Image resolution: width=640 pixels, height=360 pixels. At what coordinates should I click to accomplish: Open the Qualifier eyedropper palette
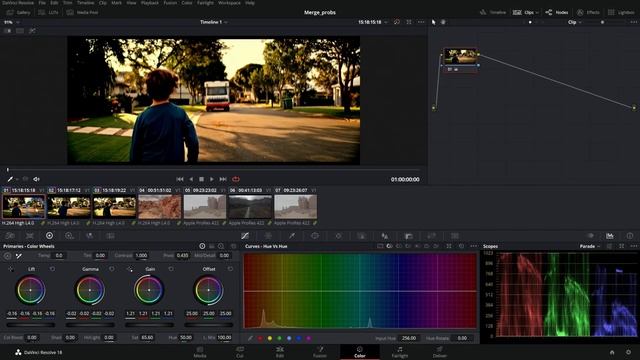click(x=292, y=236)
